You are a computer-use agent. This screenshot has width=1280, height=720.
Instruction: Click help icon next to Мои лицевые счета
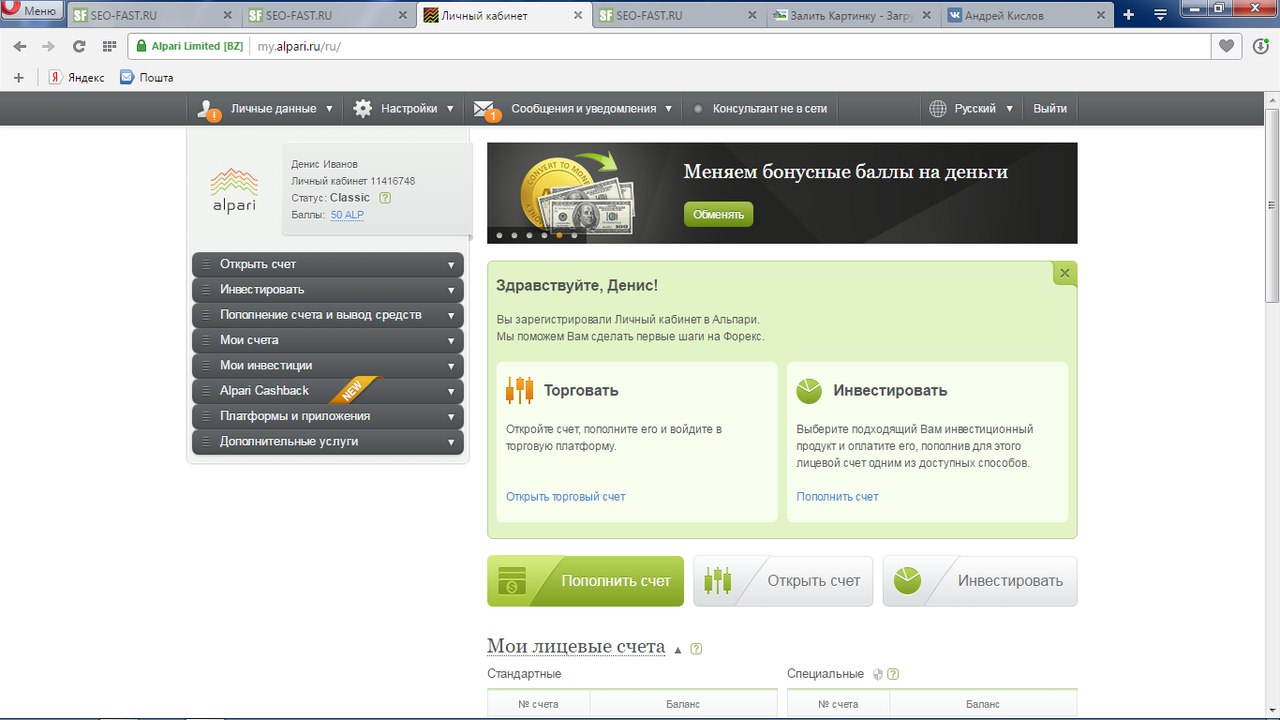coord(696,649)
